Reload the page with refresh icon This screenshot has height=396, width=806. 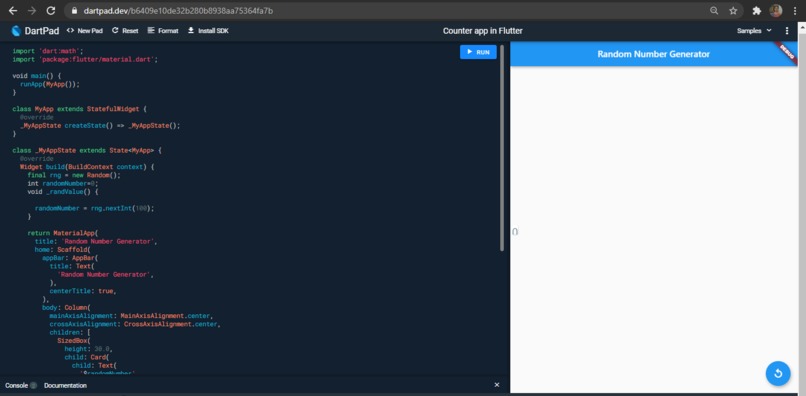pyautogui.click(x=50, y=10)
